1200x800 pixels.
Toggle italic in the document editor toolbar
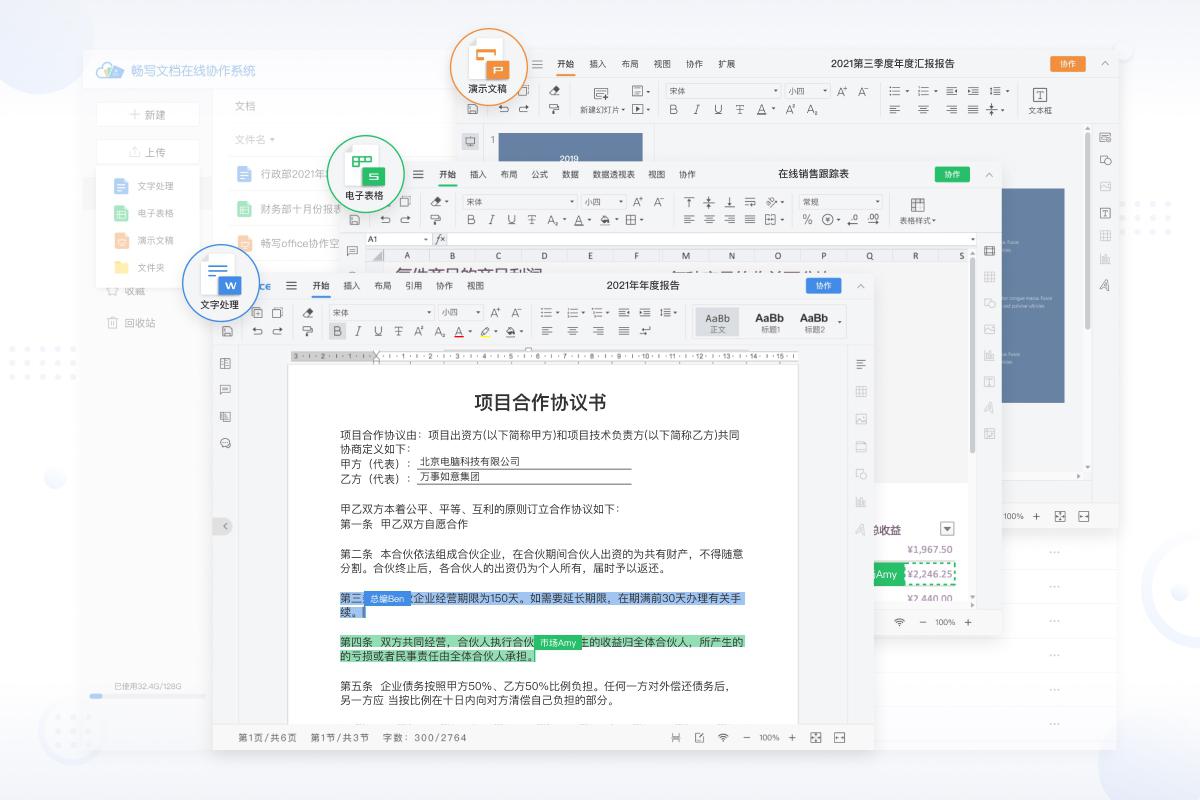pyautogui.click(x=358, y=331)
